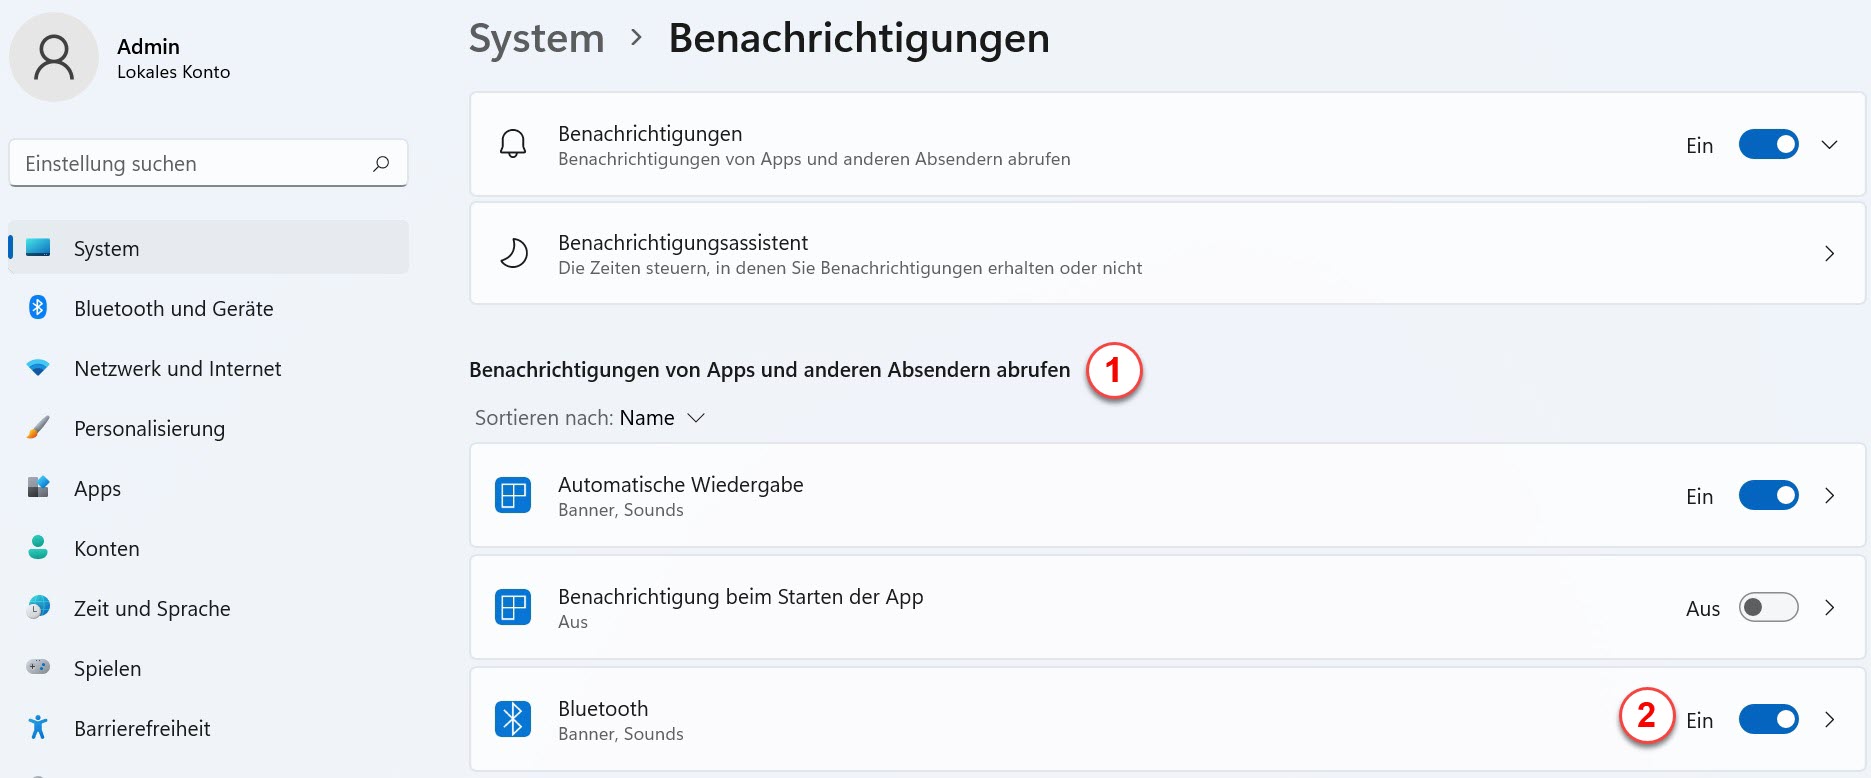Click the Barrierefreiheit accessibility icon

pyautogui.click(x=38, y=727)
